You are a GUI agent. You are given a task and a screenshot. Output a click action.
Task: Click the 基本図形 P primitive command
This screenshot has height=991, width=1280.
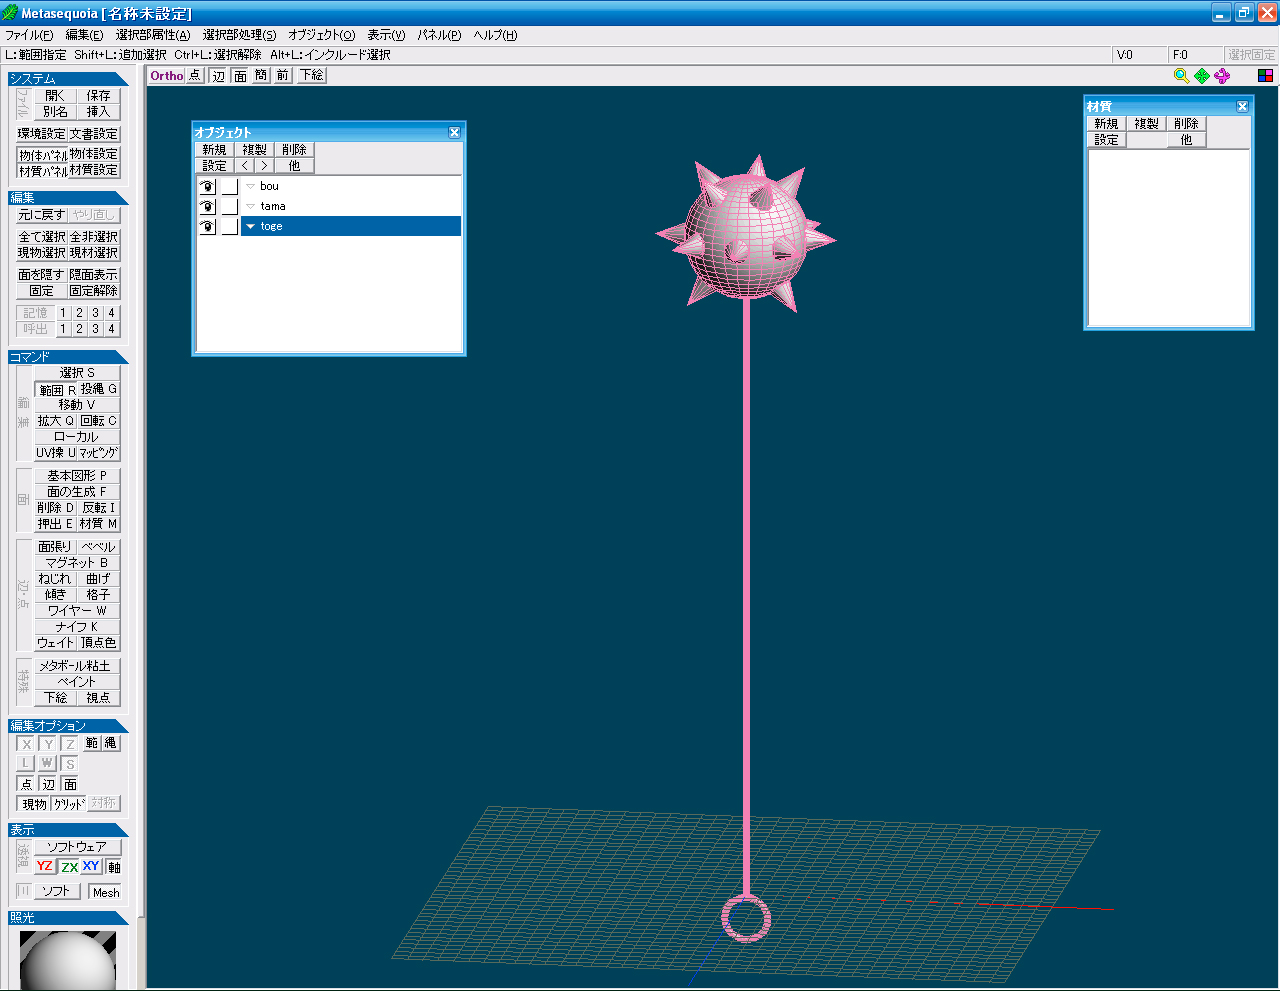pos(76,476)
